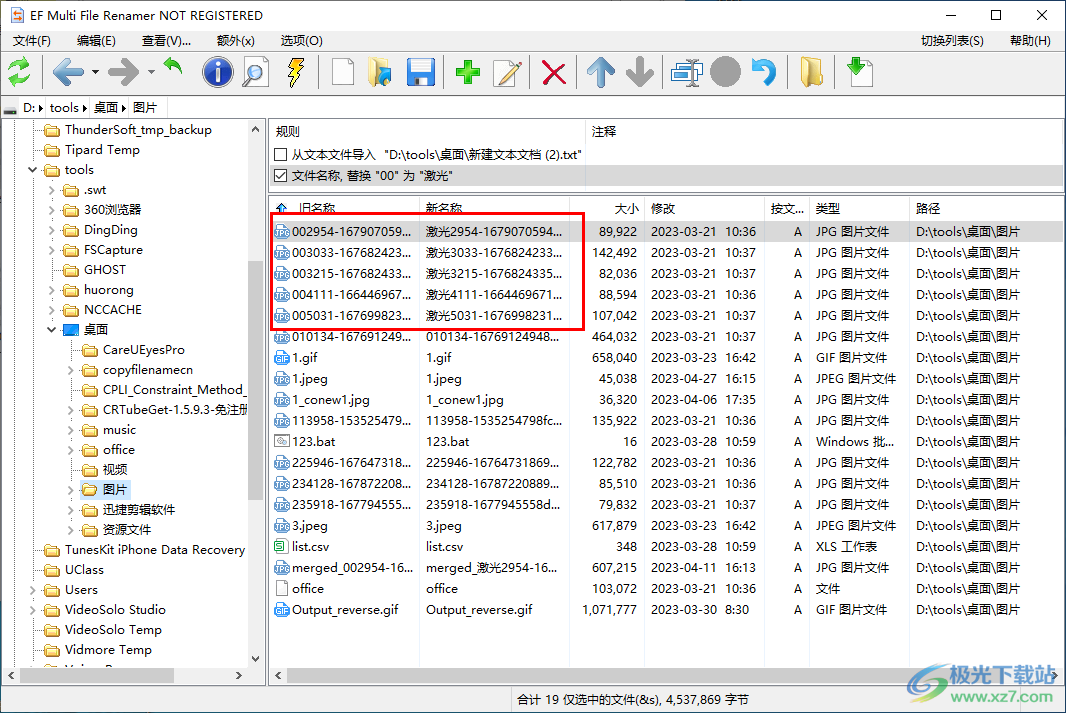The width and height of the screenshot is (1066, 713).
Task: Expand the VideoSolo Studio folder
Action: 33,610
